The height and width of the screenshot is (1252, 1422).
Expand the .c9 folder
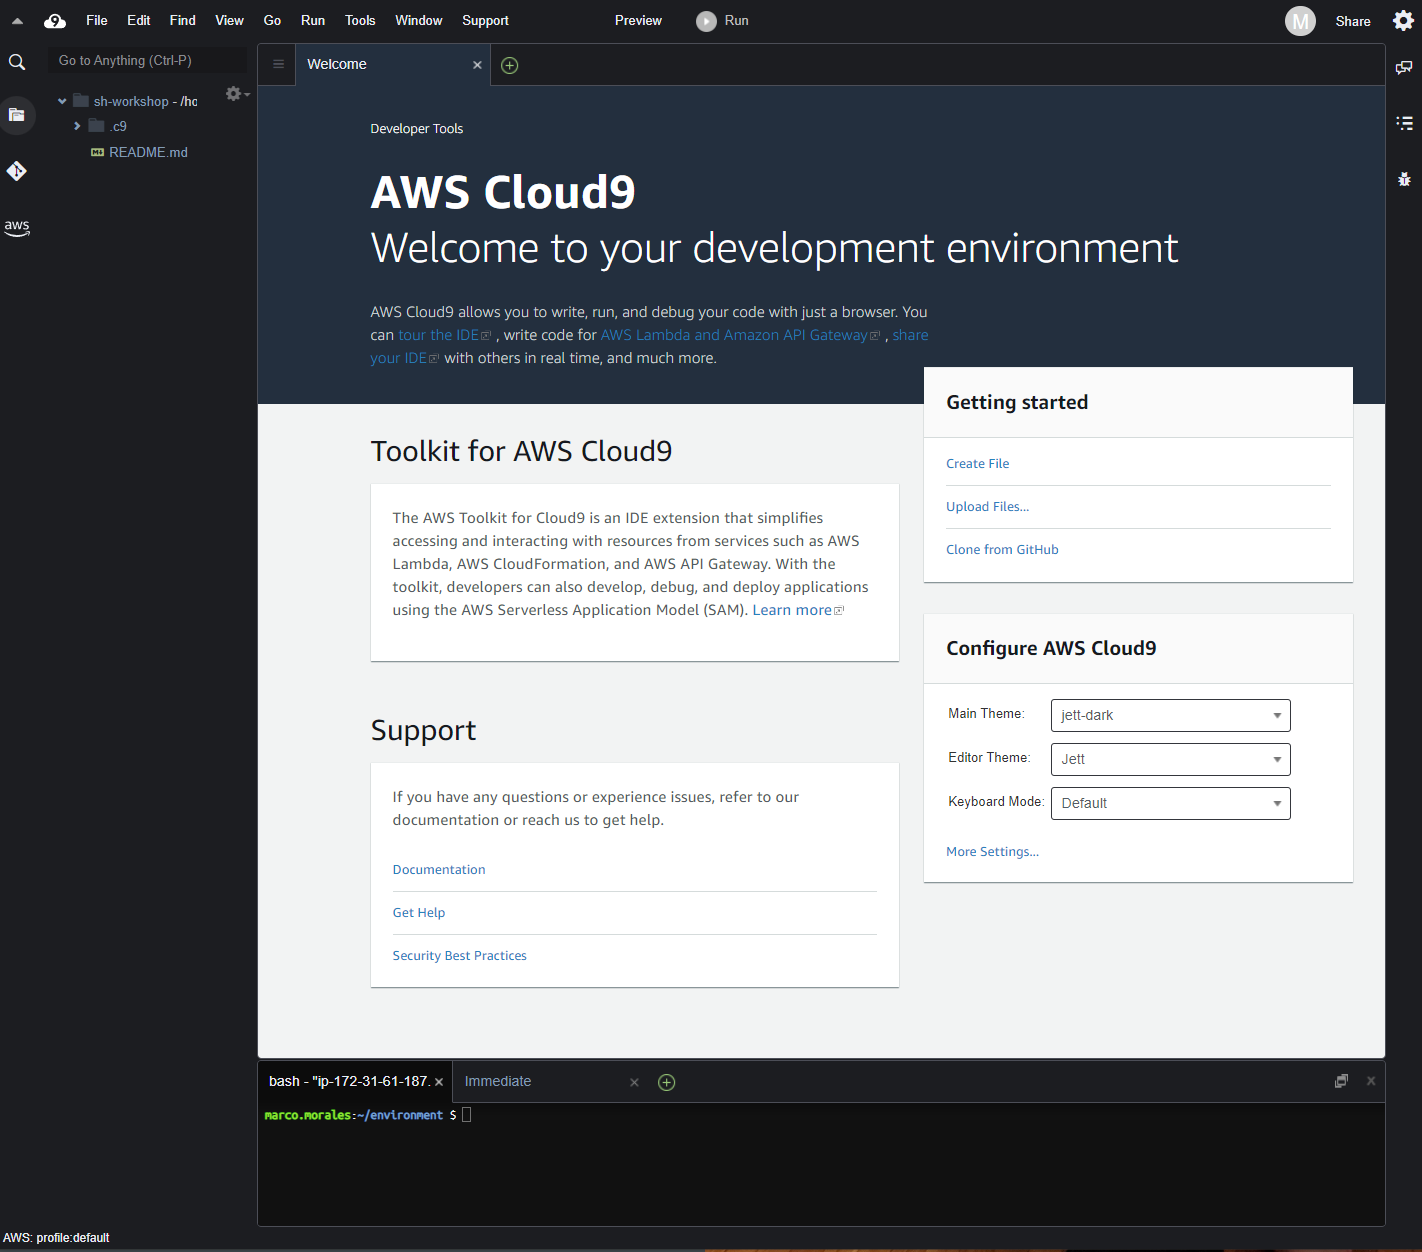point(77,126)
